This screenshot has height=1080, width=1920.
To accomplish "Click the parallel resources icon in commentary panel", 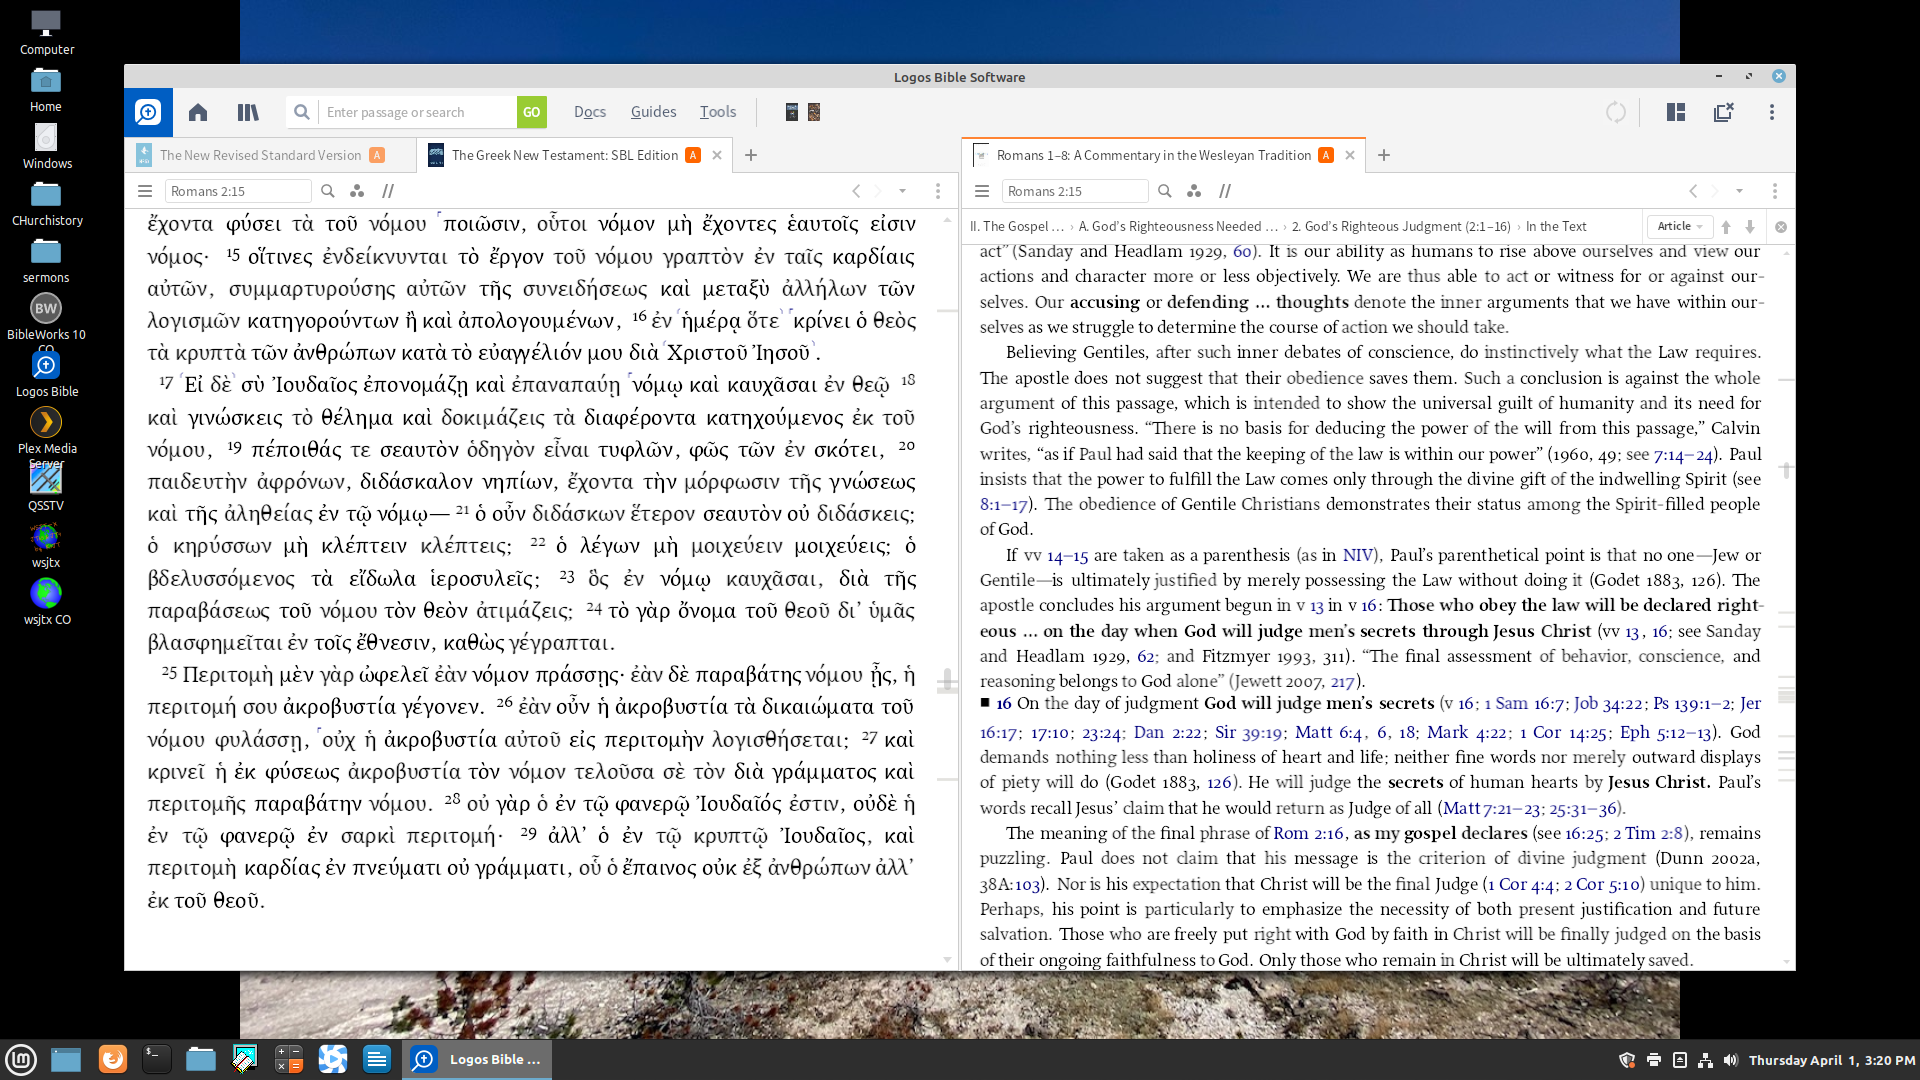I will (1194, 191).
